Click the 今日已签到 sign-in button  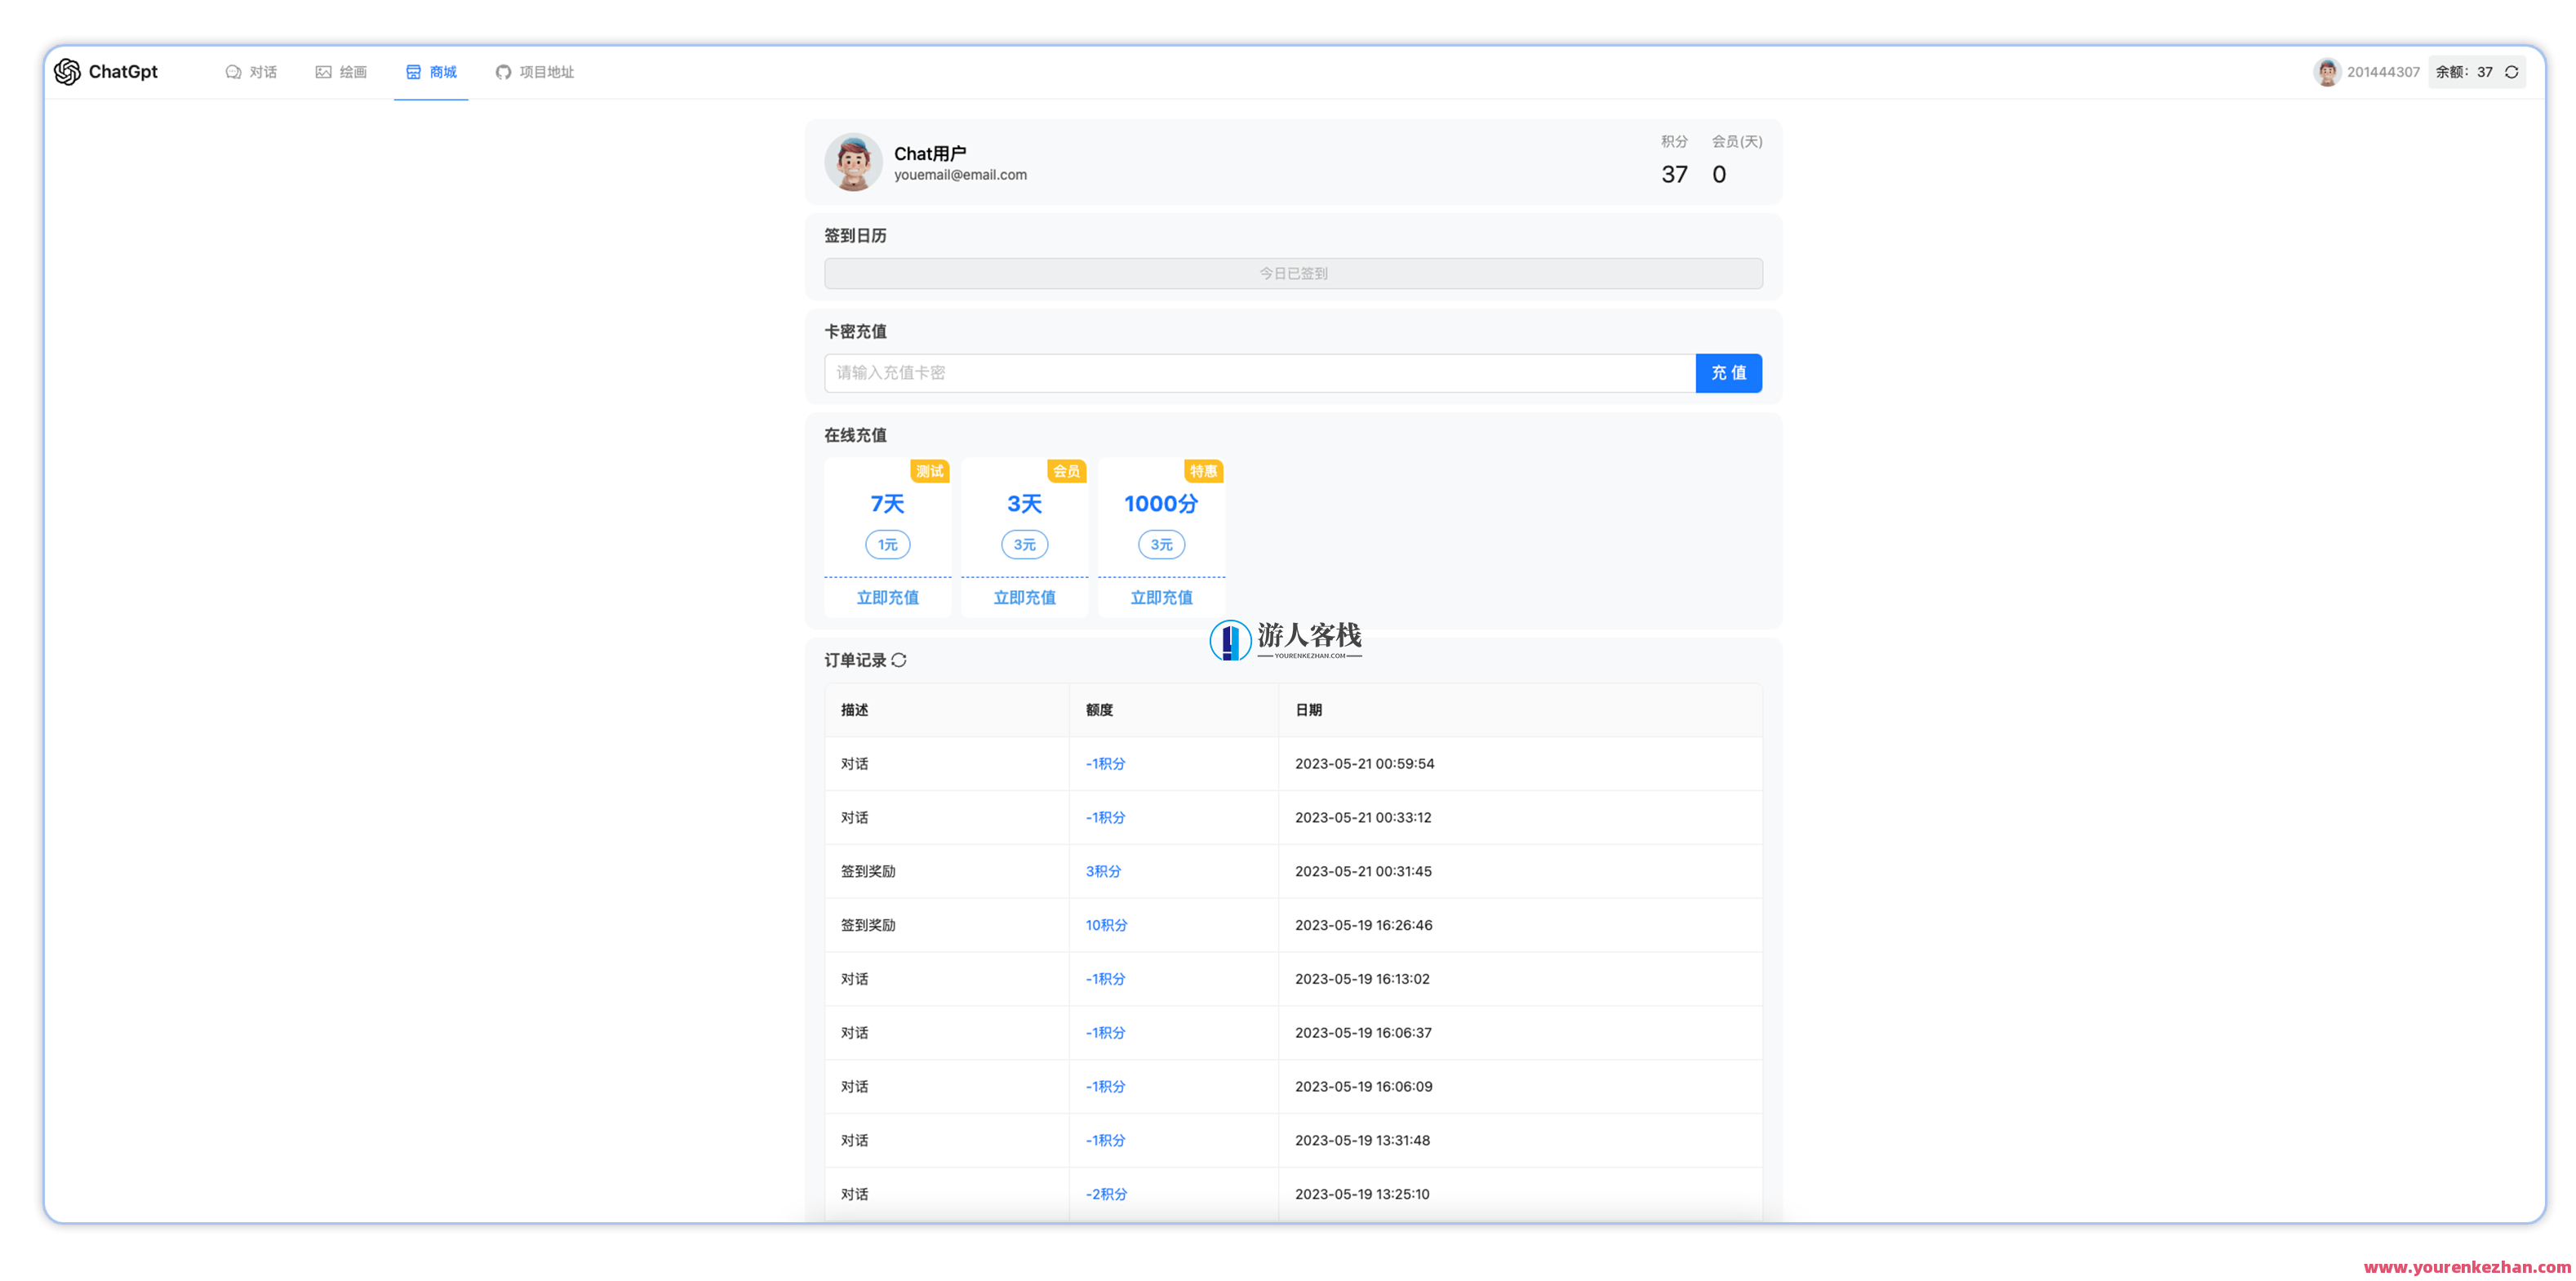(x=1292, y=272)
